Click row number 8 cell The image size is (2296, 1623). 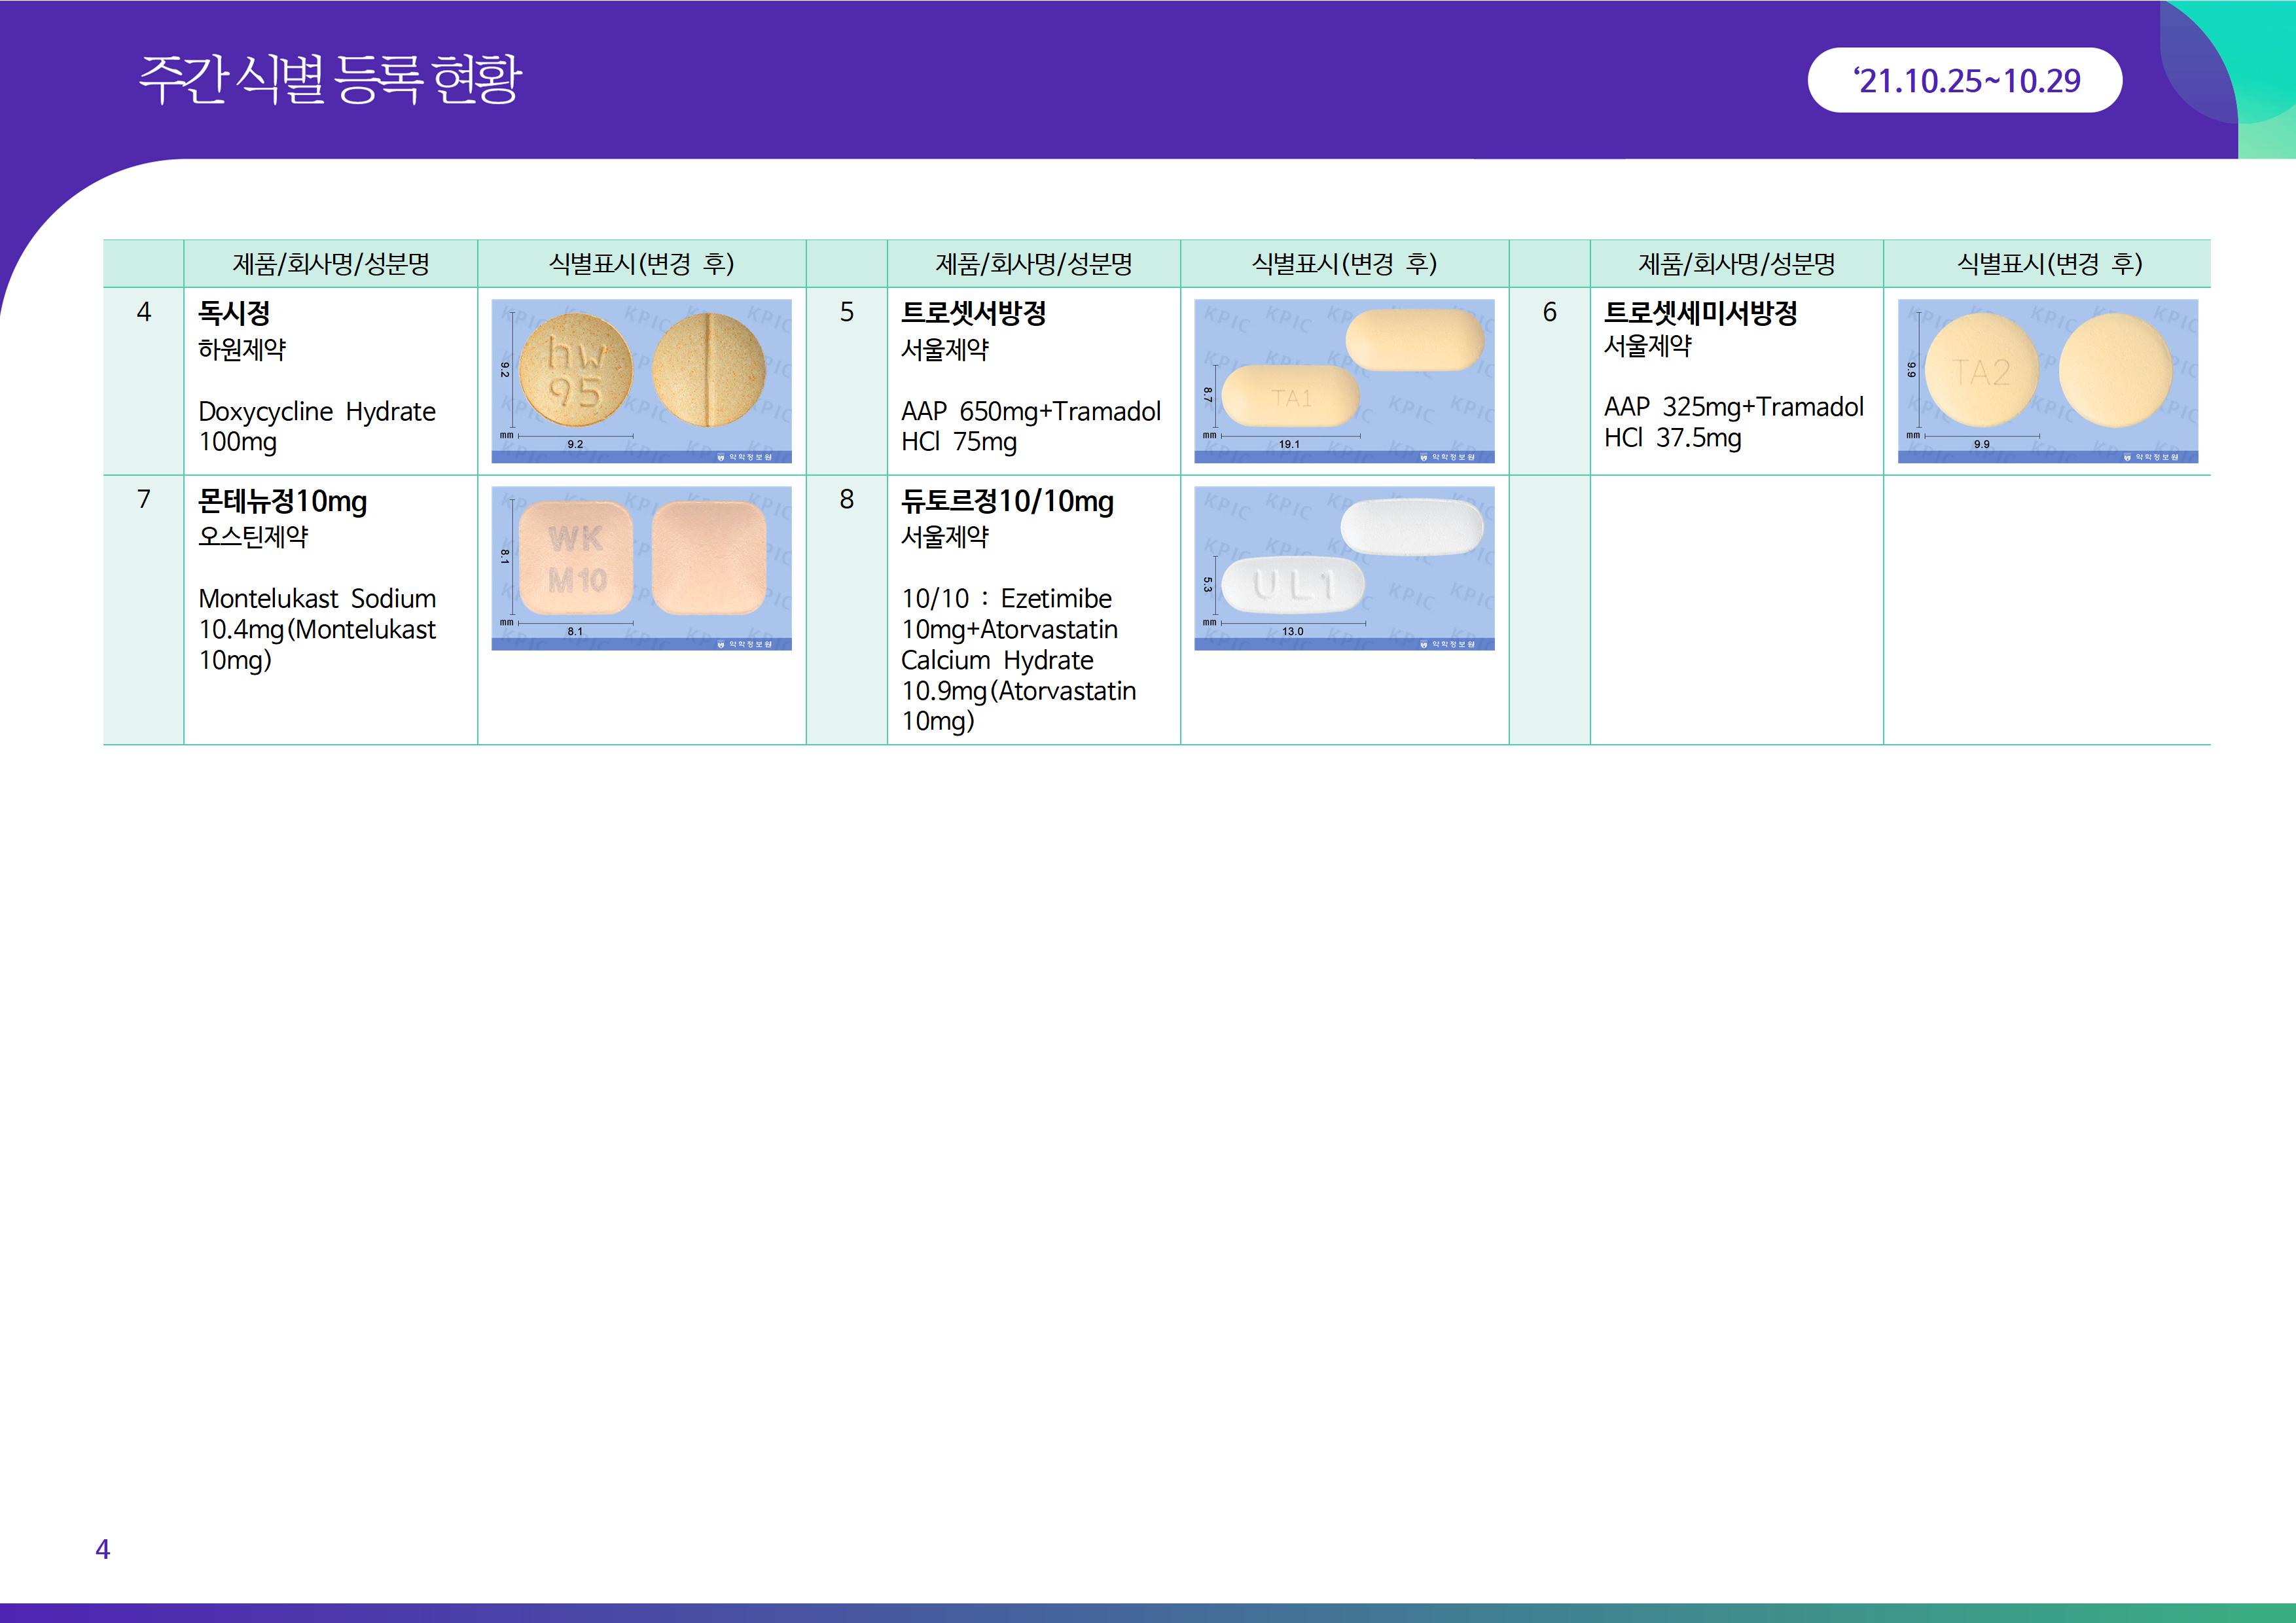pyautogui.click(x=847, y=499)
